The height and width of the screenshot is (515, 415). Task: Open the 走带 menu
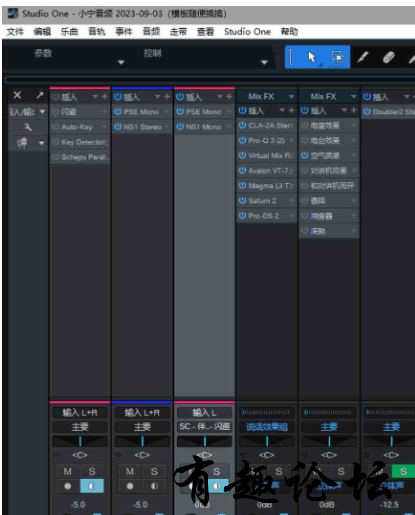(x=178, y=32)
